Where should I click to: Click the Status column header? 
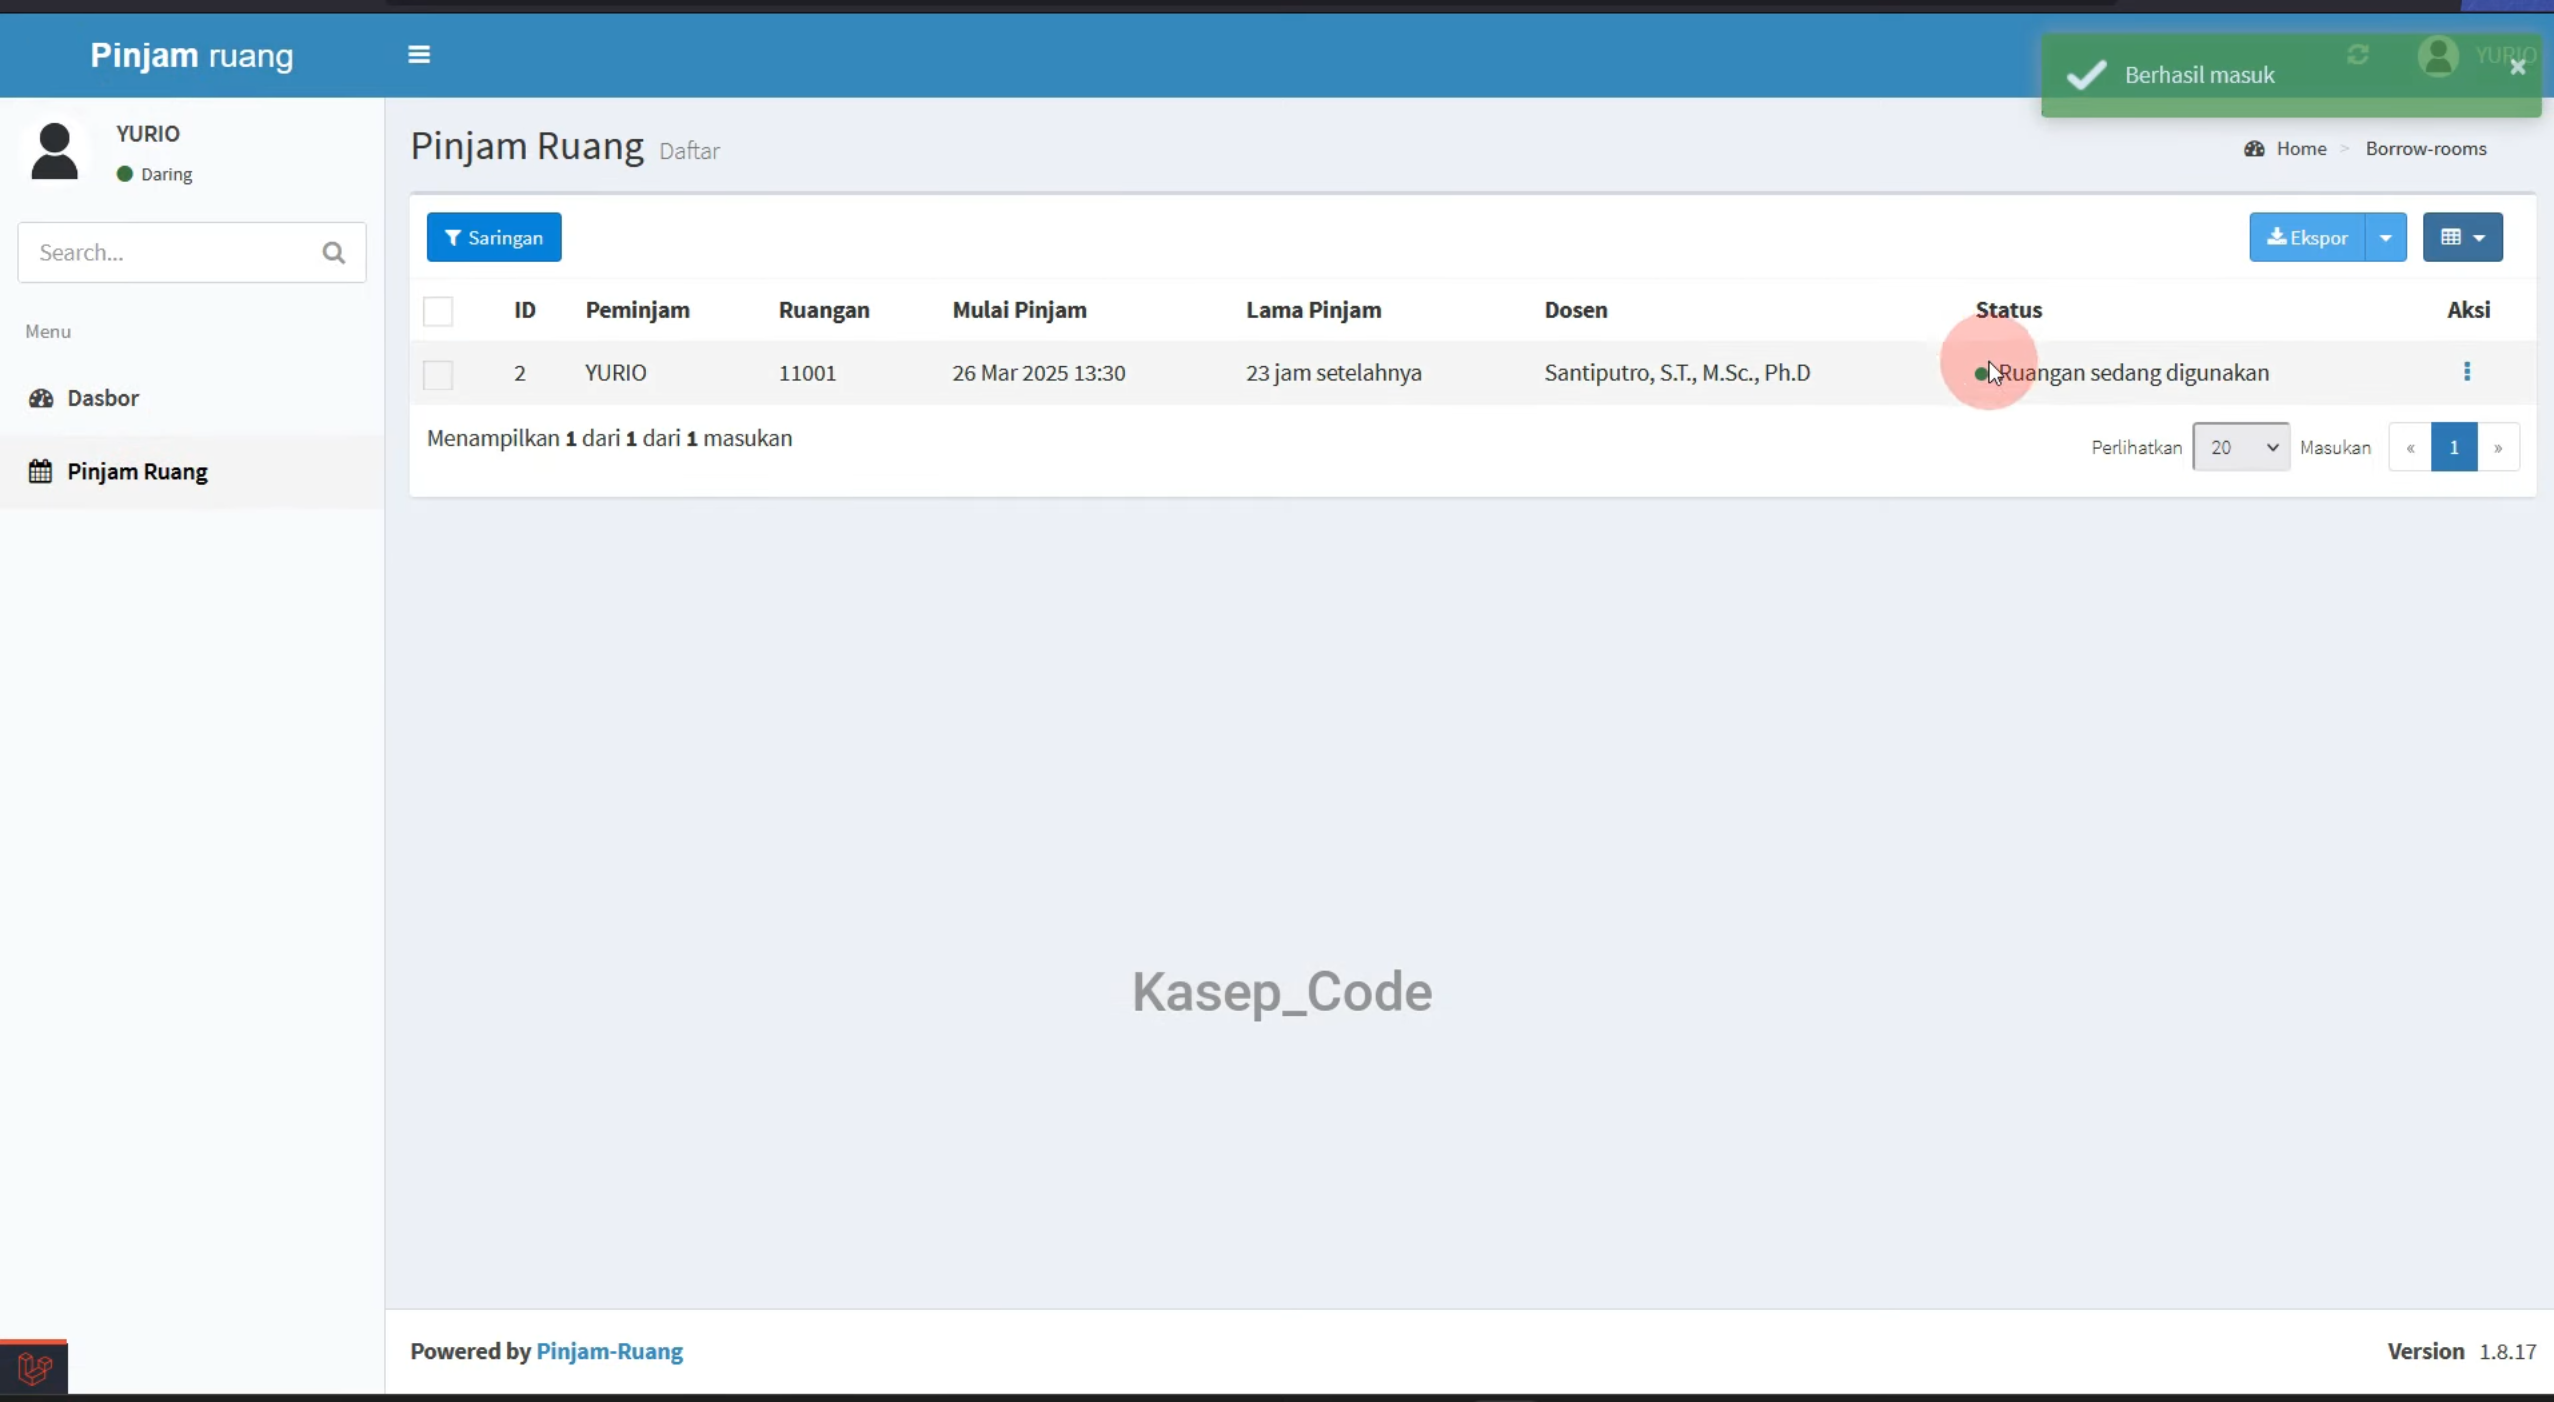2008,310
